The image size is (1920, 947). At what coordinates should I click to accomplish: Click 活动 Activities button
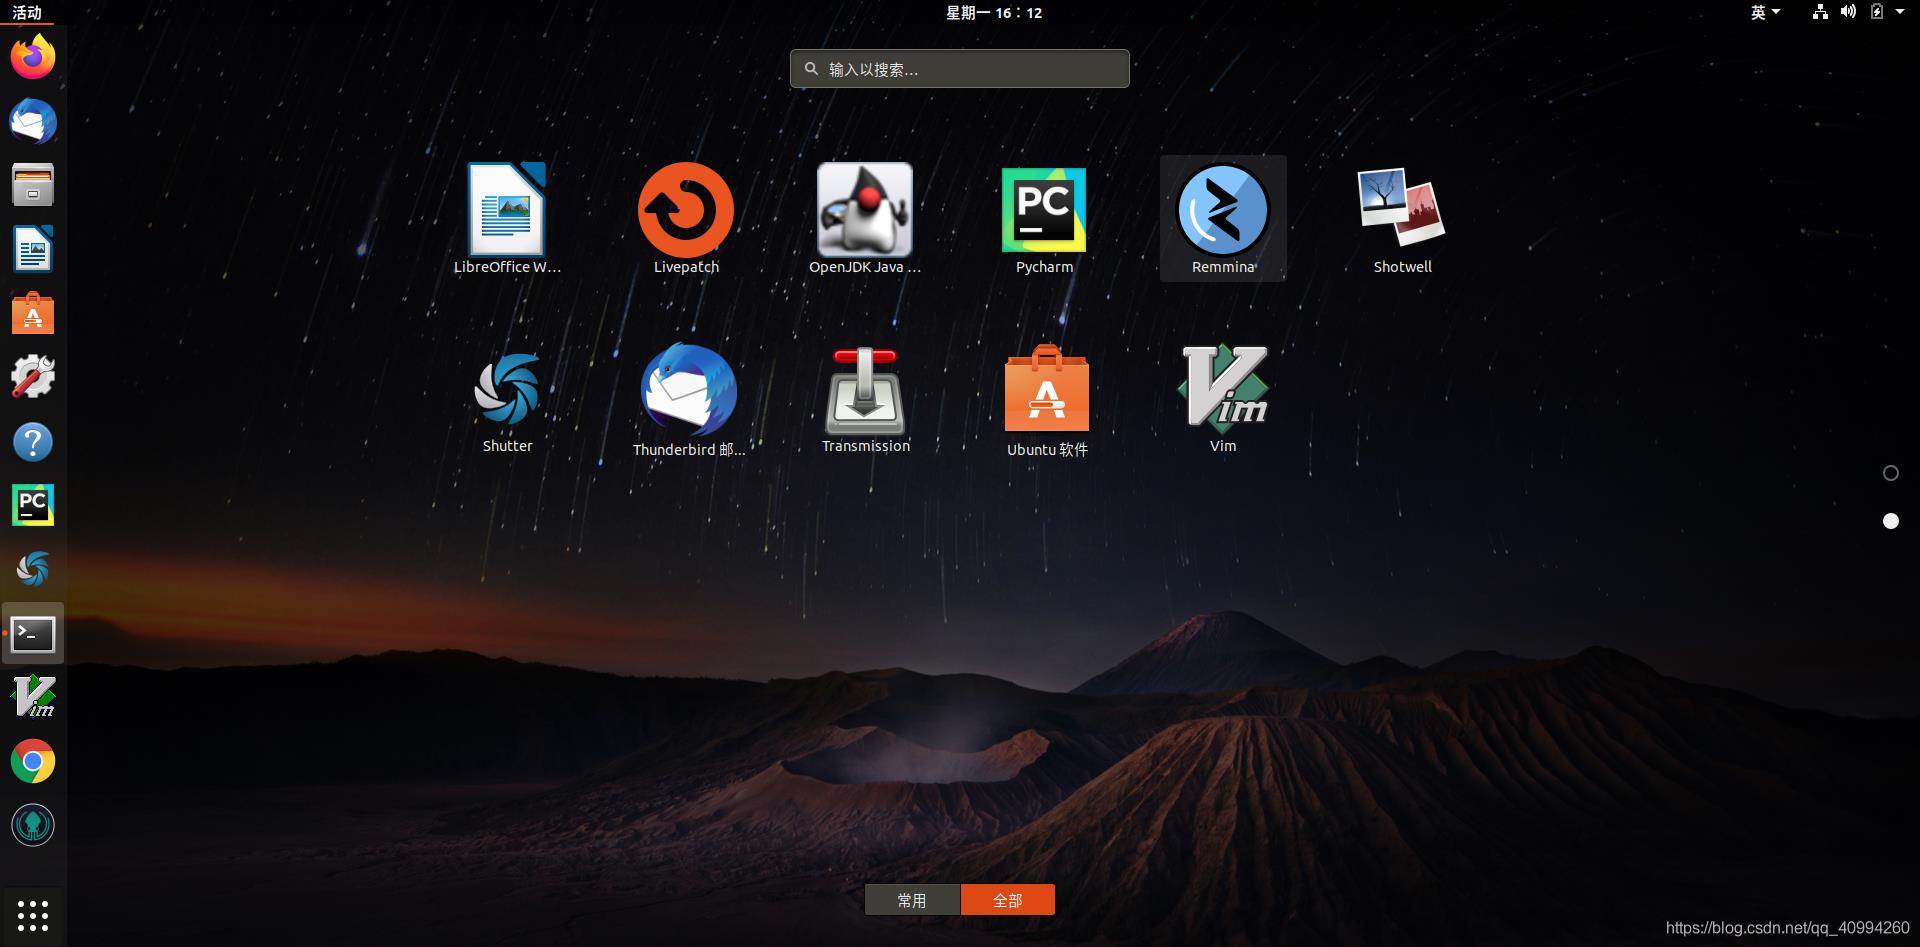click(27, 12)
